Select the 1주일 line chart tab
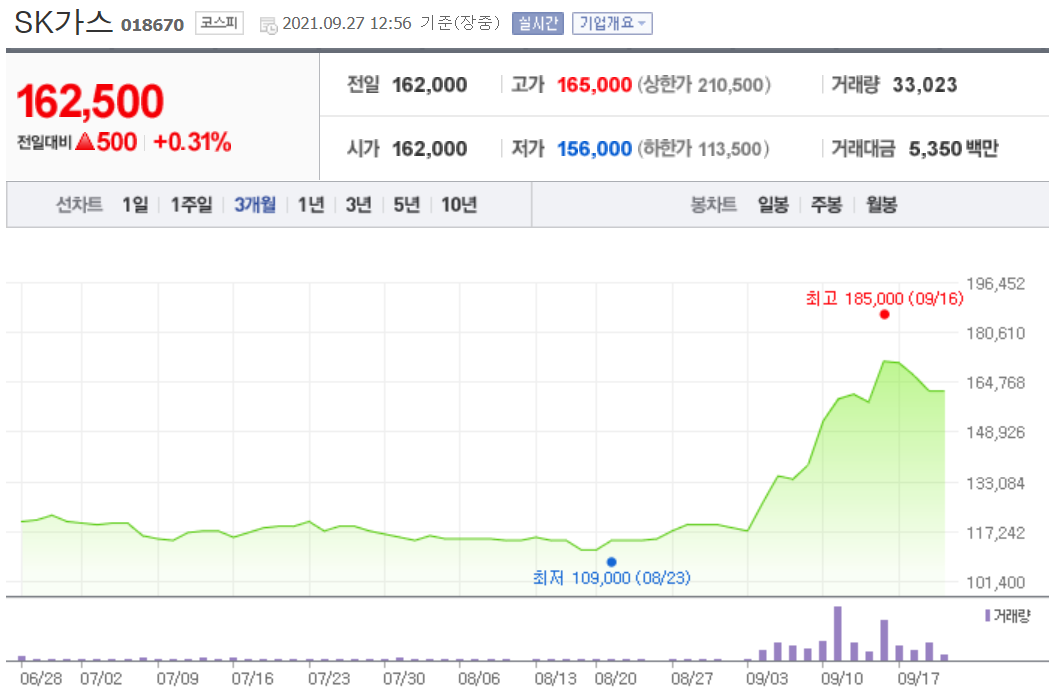The width and height of the screenshot is (1049, 695). [x=191, y=205]
